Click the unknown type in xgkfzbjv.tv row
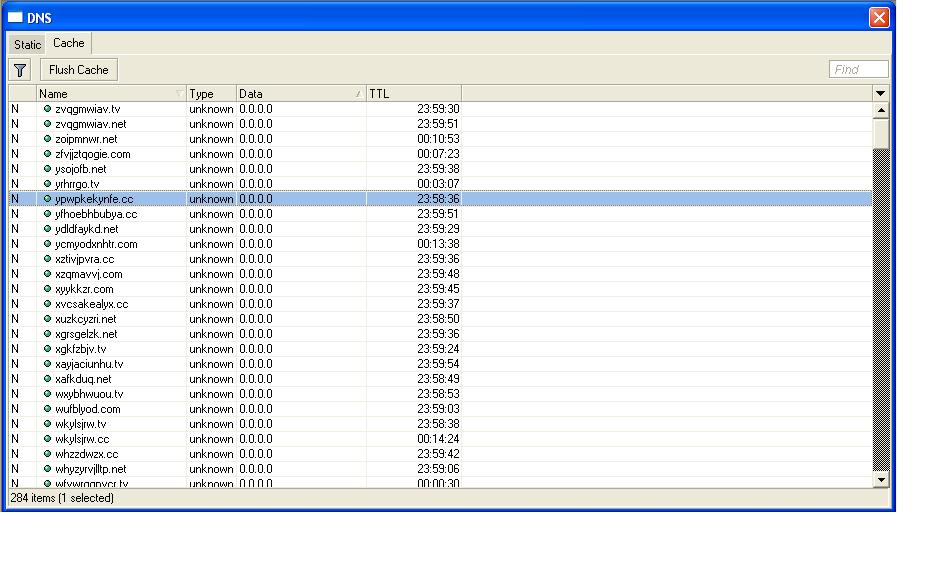The height and width of the screenshot is (572, 941). [x=211, y=349]
